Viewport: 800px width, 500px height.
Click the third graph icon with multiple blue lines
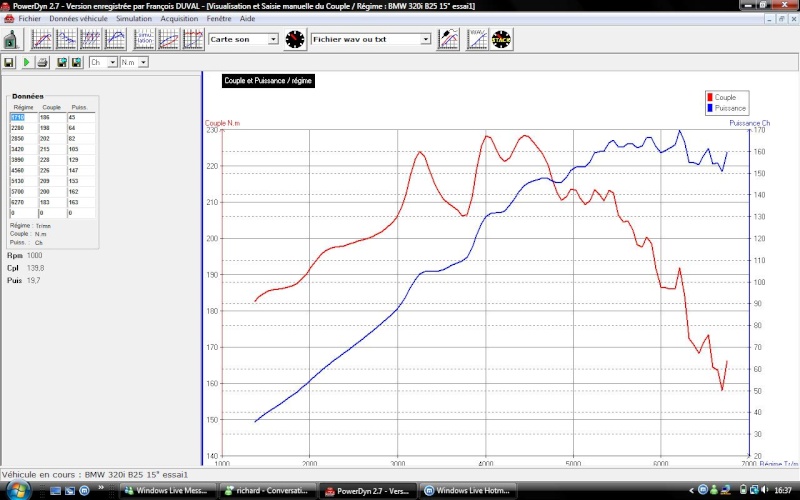(x=91, y=39)
